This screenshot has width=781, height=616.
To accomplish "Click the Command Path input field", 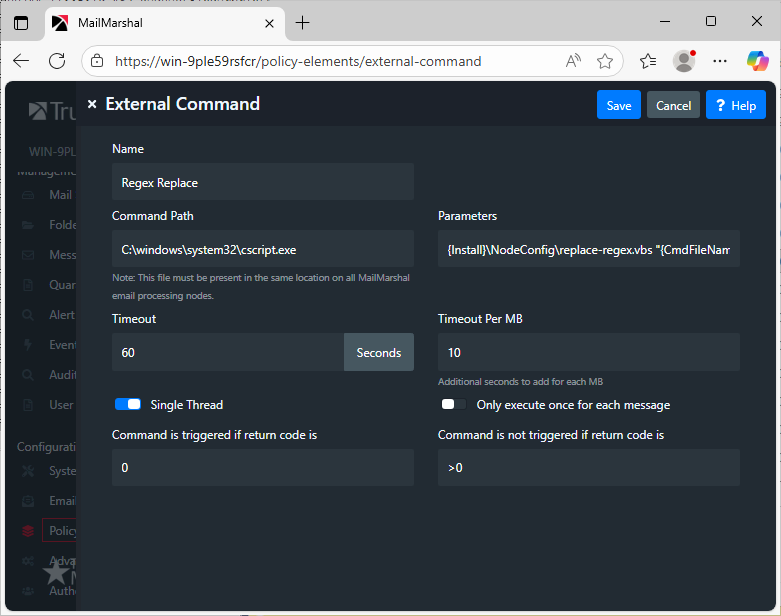I will tap(262, 248).
